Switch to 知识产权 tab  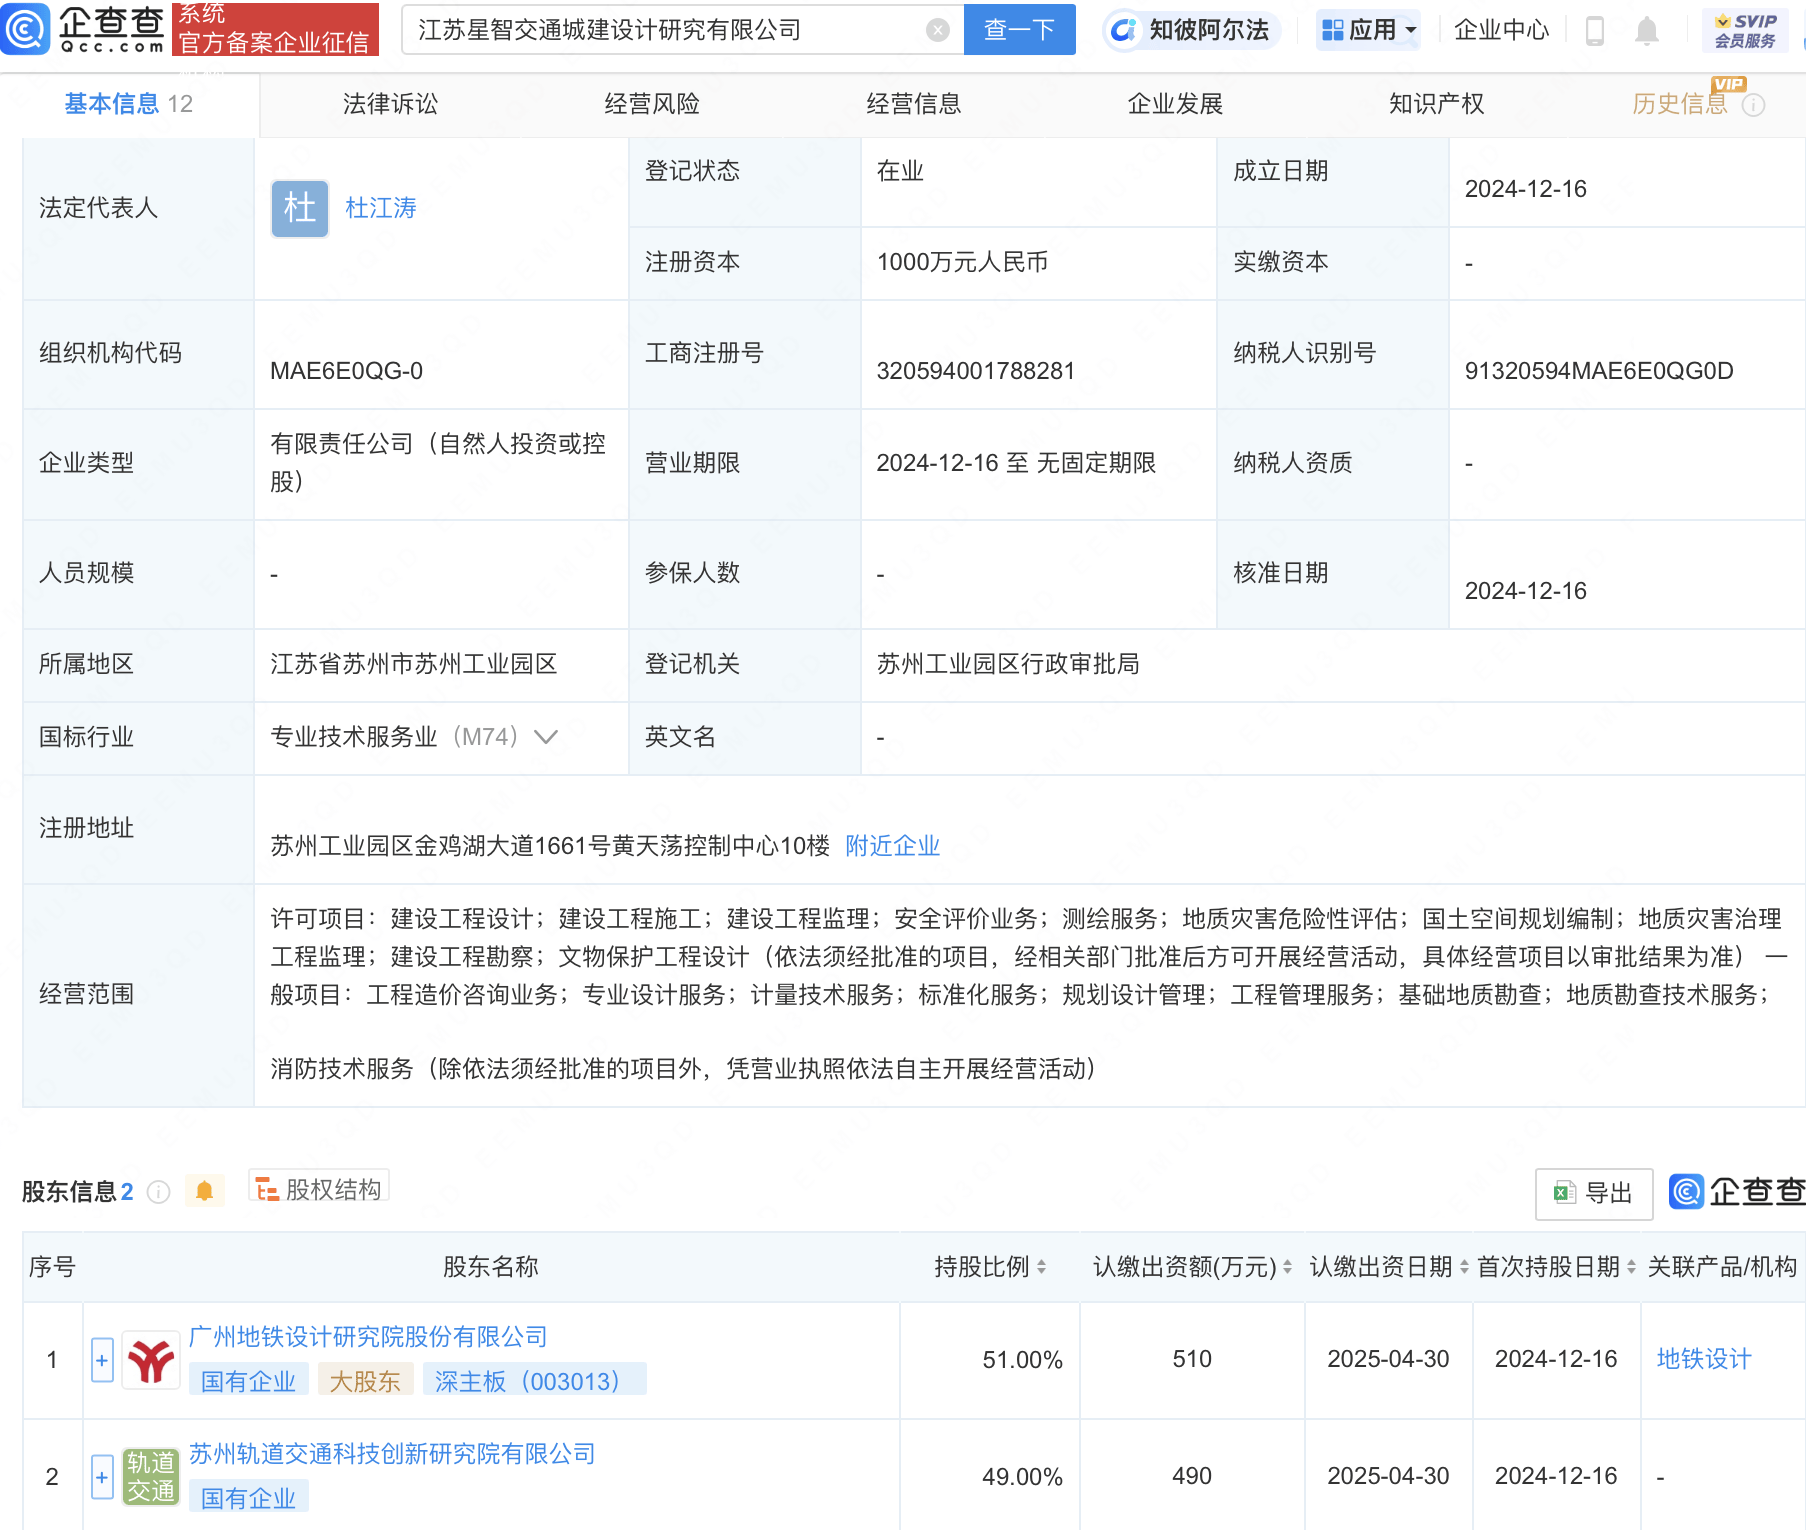(1437, 104)
